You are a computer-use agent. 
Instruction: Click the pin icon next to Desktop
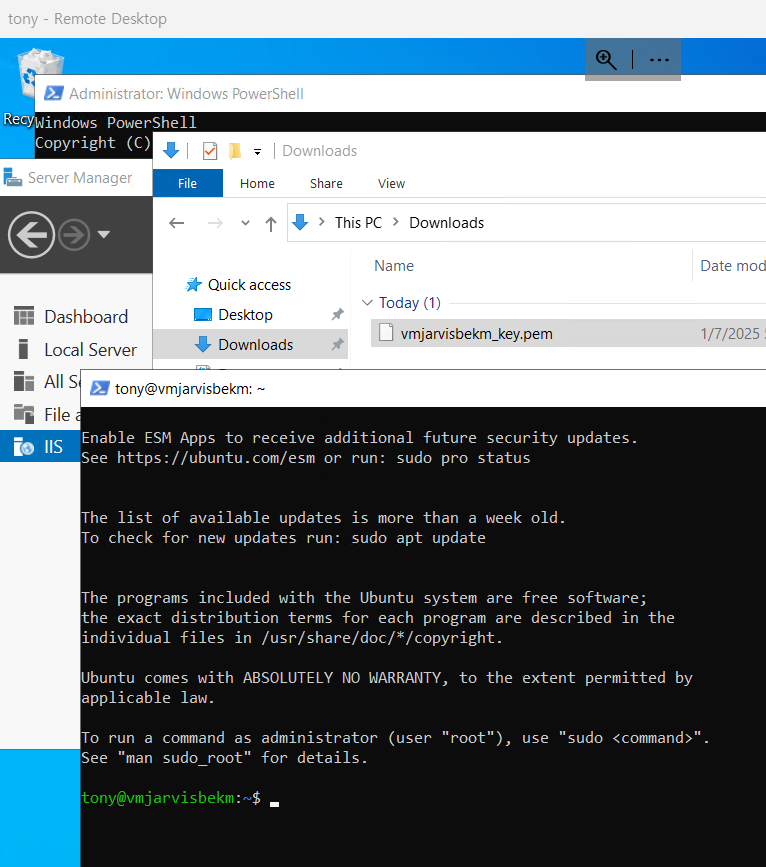[337, 315]
